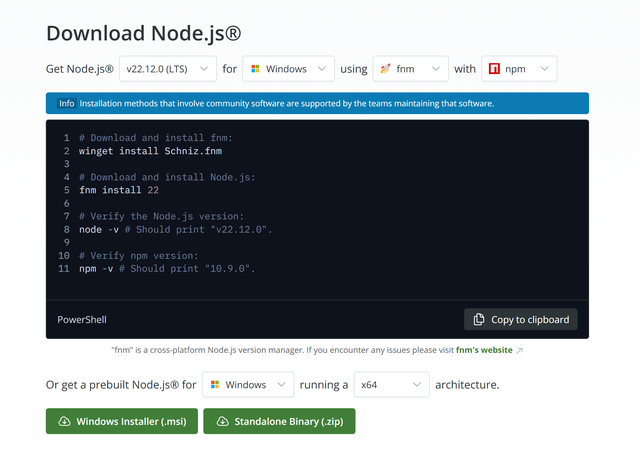Click the fnm rocket icon

coord(385,69)
